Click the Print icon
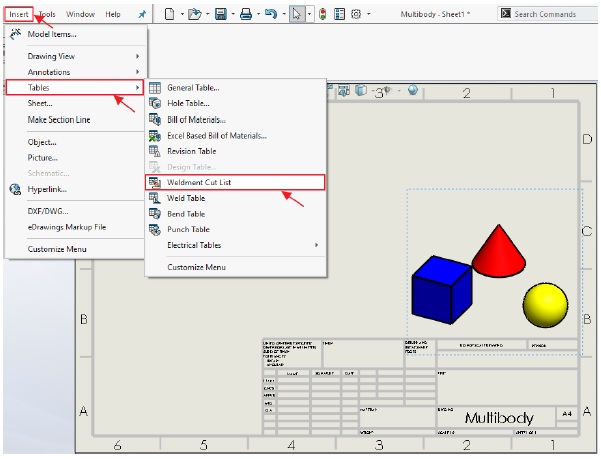601x459 pixels. click(246, 14)
